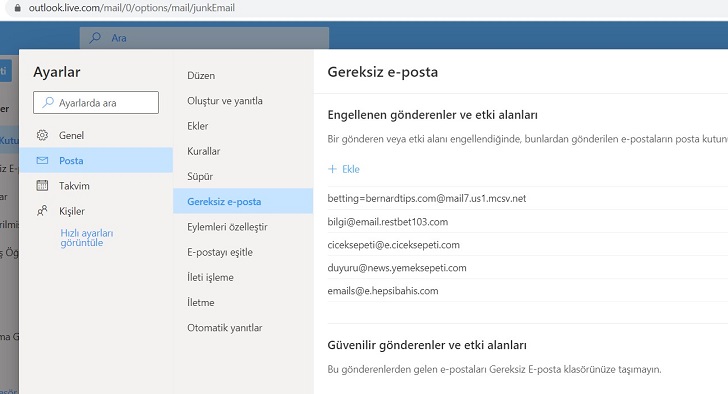The width and height of the screenshot is (728, 394).
Task: Open the Kişiler settings category
Action: pos(96,211)
